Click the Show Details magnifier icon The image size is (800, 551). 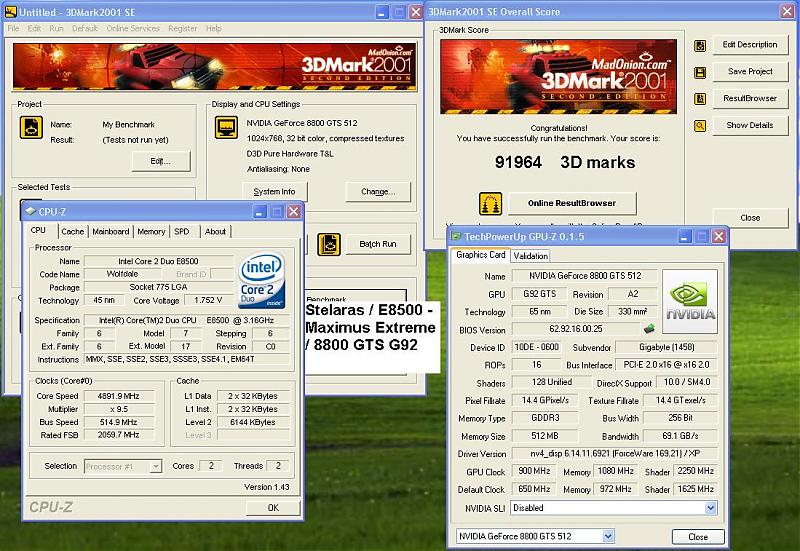point(700,125)
